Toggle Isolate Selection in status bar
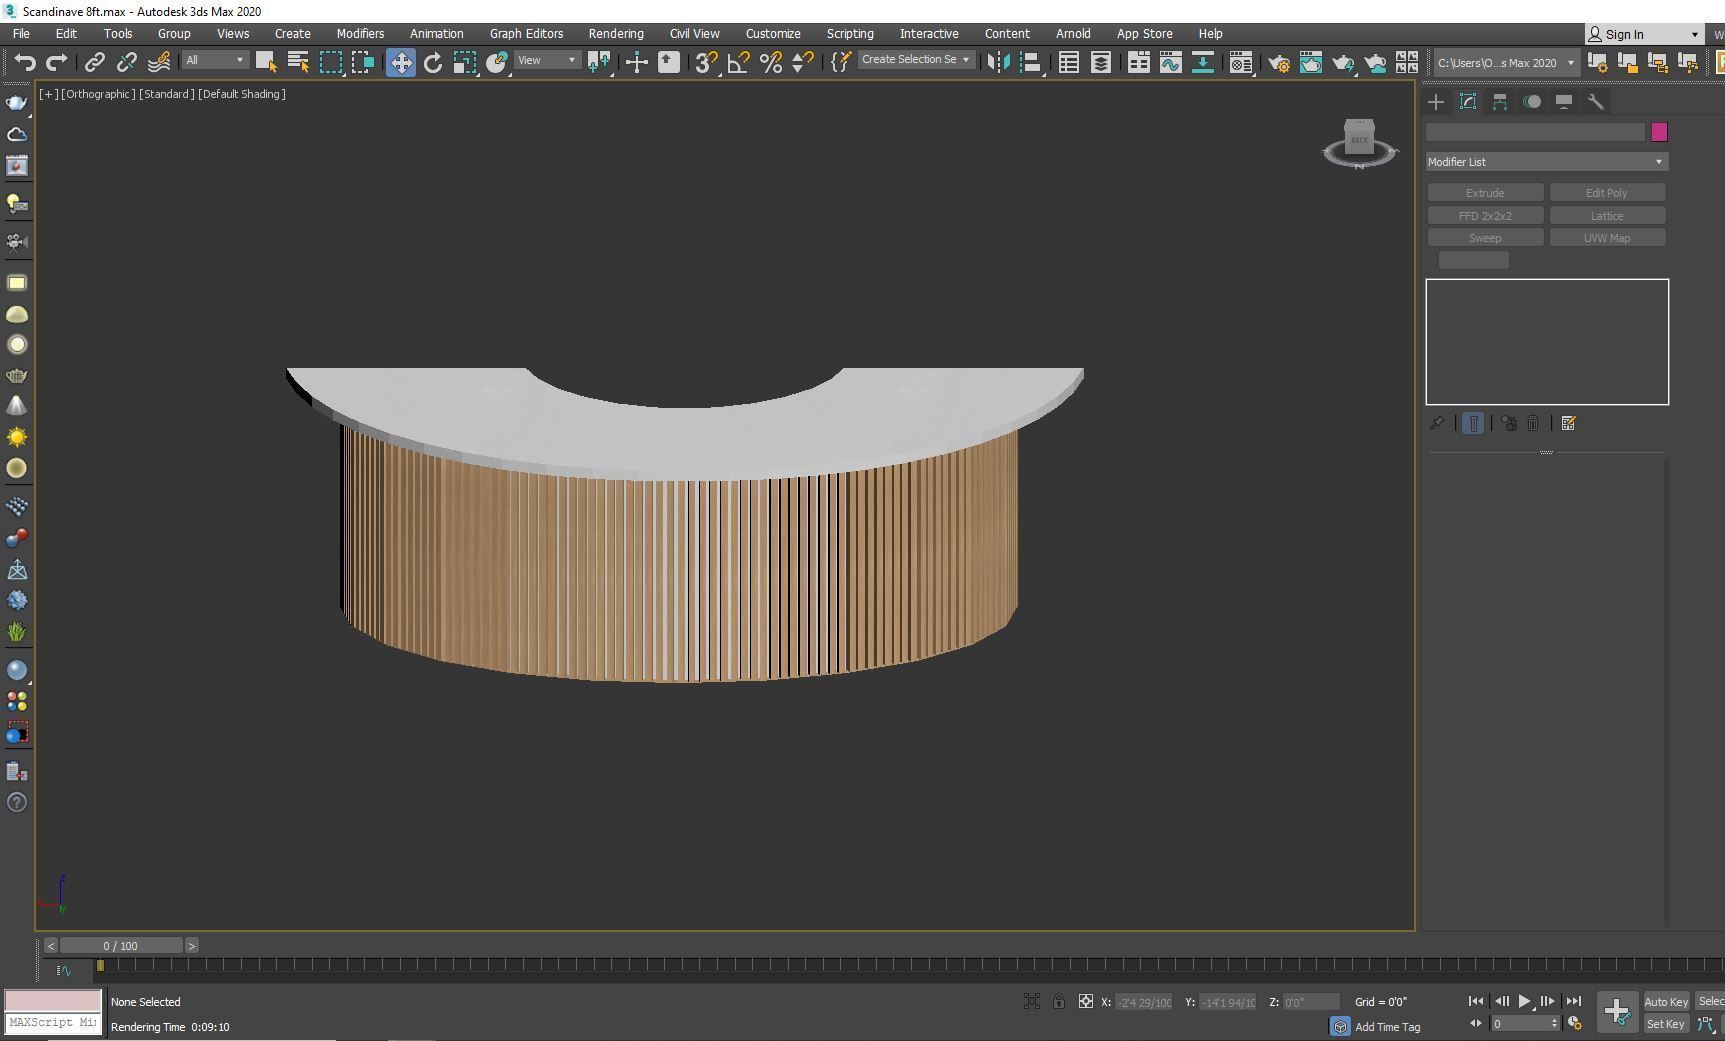Screen dimensions: 1725x1041 [1031, 1001]
